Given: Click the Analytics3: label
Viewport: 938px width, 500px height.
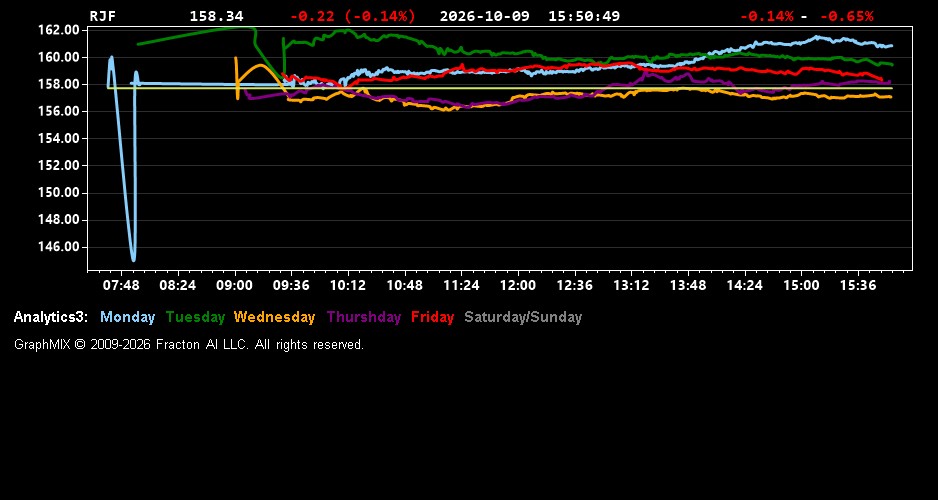Looking at the screenshot, I should coord(51,317).
